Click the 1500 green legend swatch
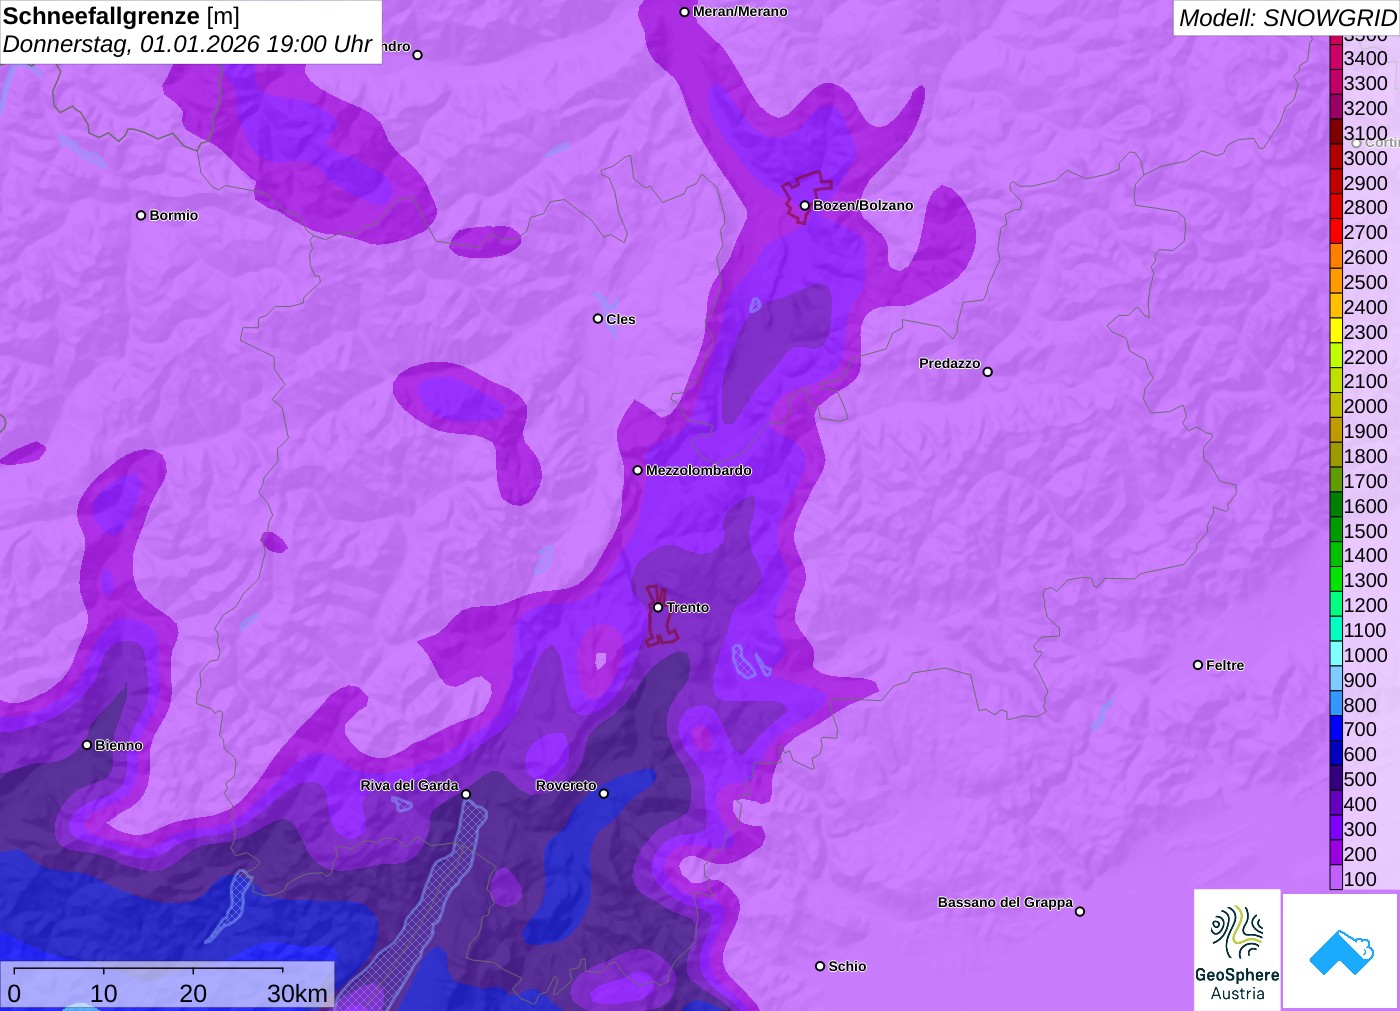This screenshot has height=1011, width=1400. (1336, 530)
